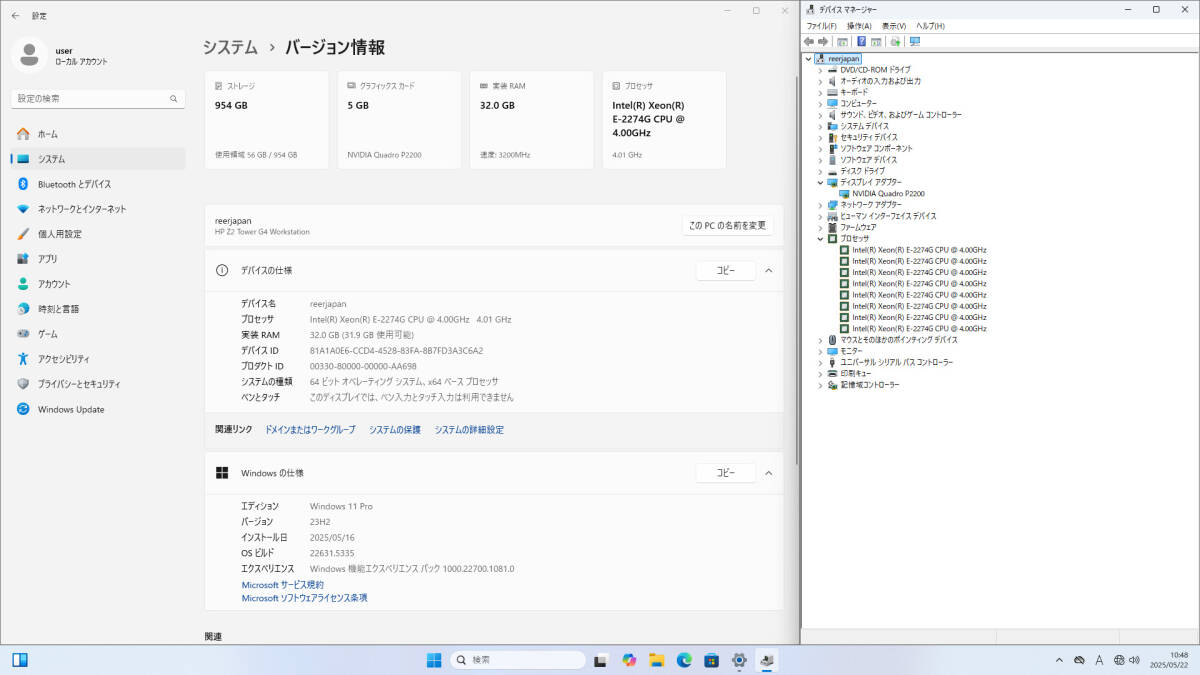
Task: Expand the ネットワーク アダプター tree node
Action: [820, 204]
